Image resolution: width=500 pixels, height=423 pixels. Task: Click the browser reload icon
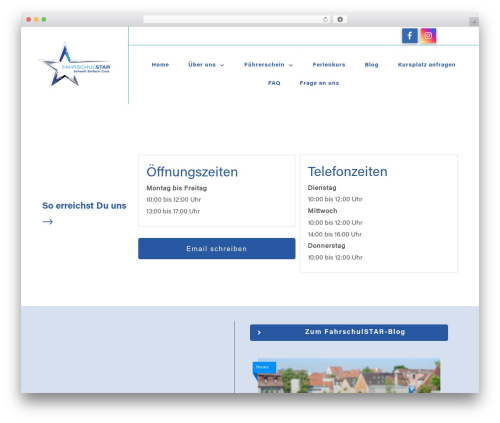(325, 20)
